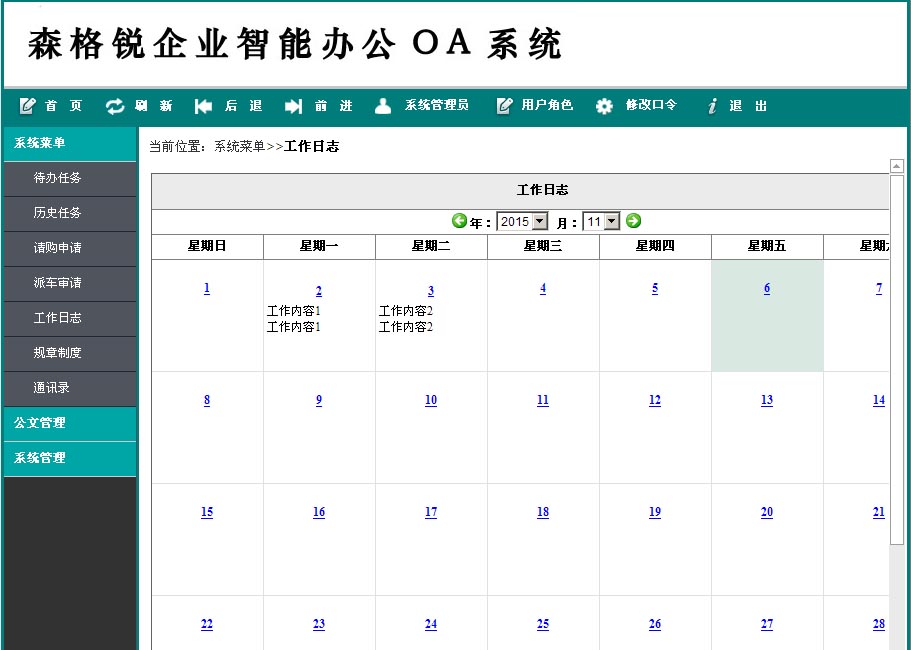Click the vertical scrollbar up arrow
Screen dimensions: 911x650
click(x=897, y=166)
